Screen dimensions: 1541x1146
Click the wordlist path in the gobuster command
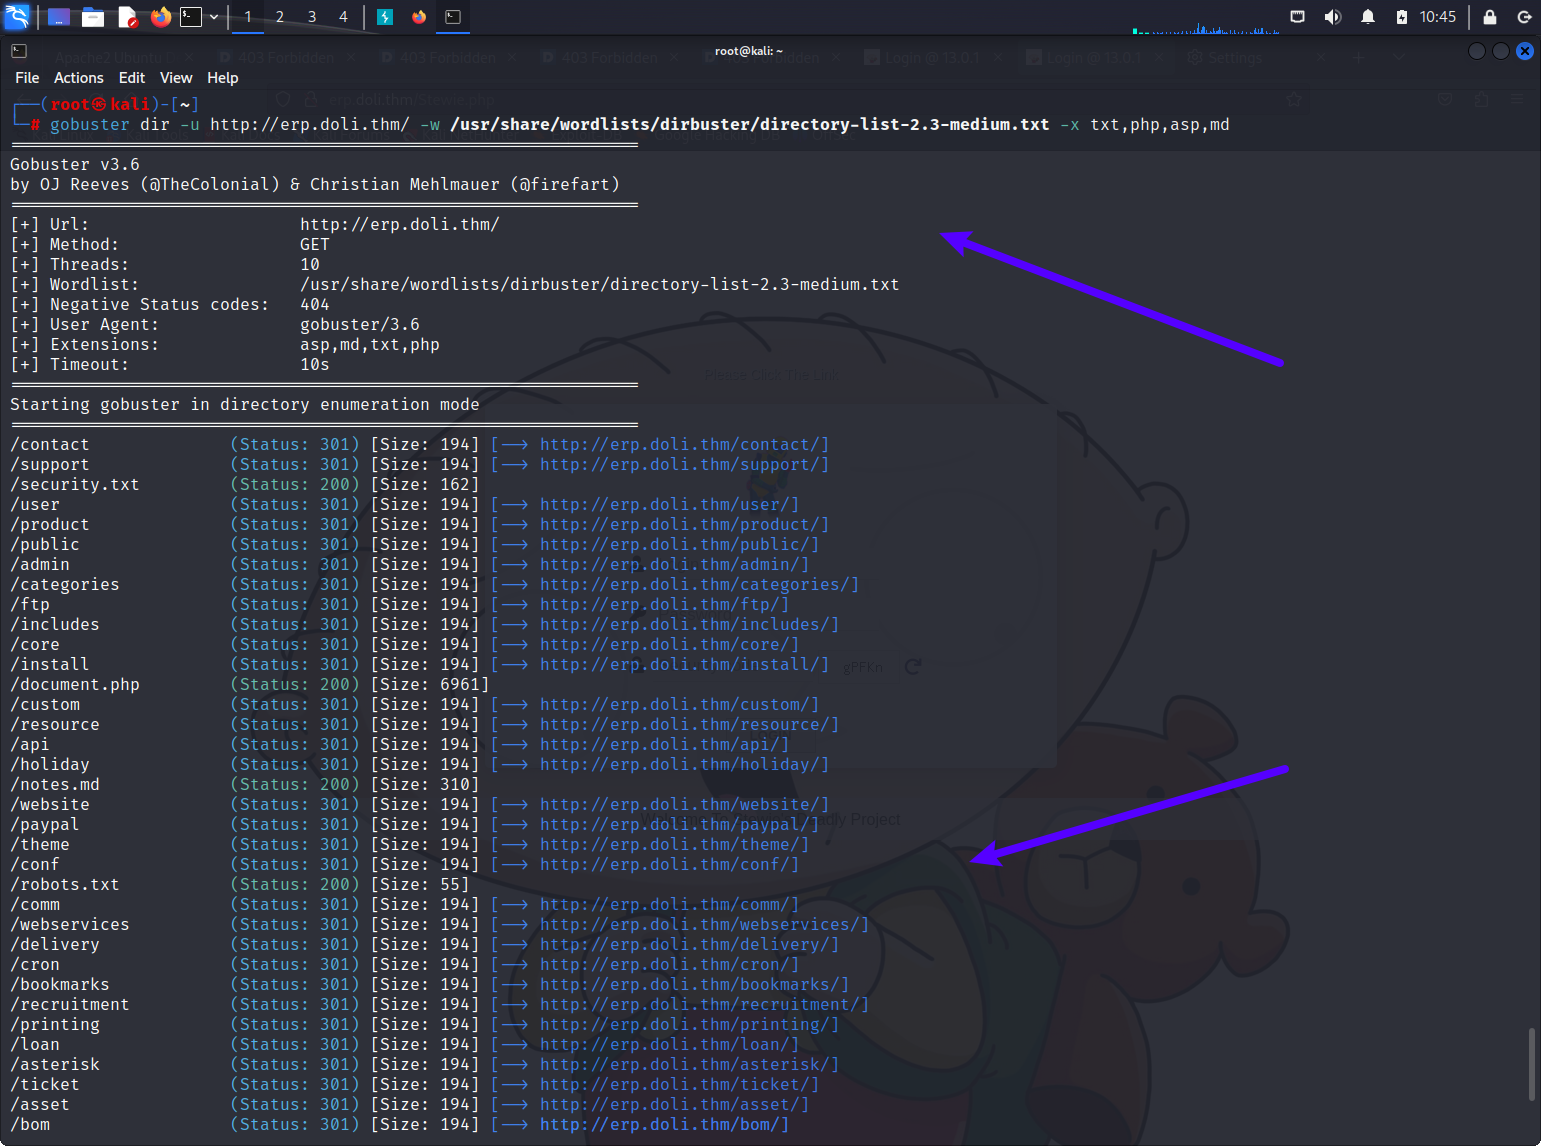[x=750, y=125]
